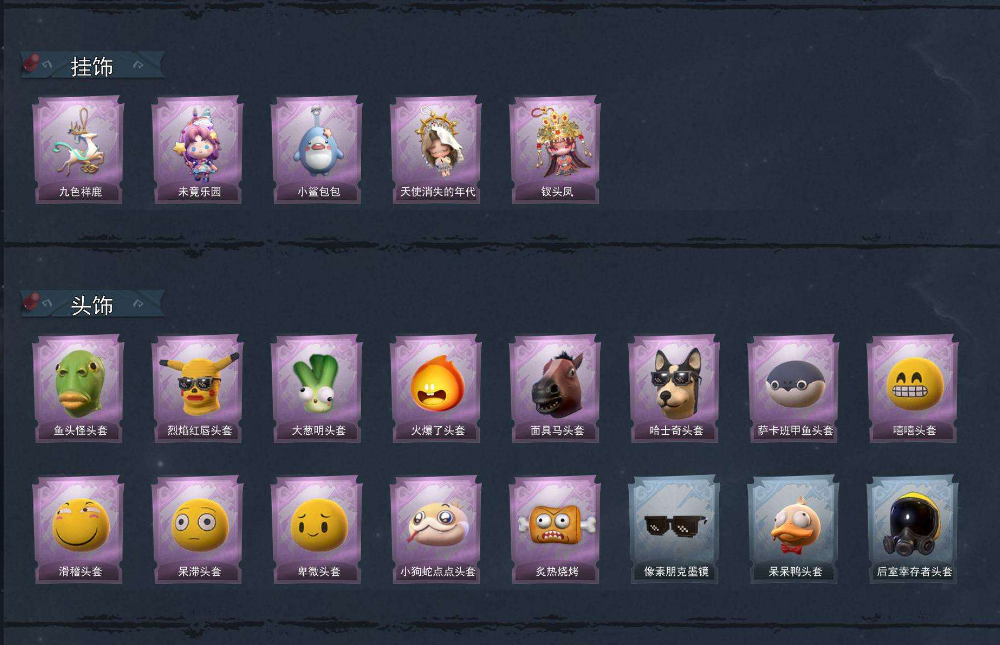Select the 呆滞头套 blank stare headgear

198,530
